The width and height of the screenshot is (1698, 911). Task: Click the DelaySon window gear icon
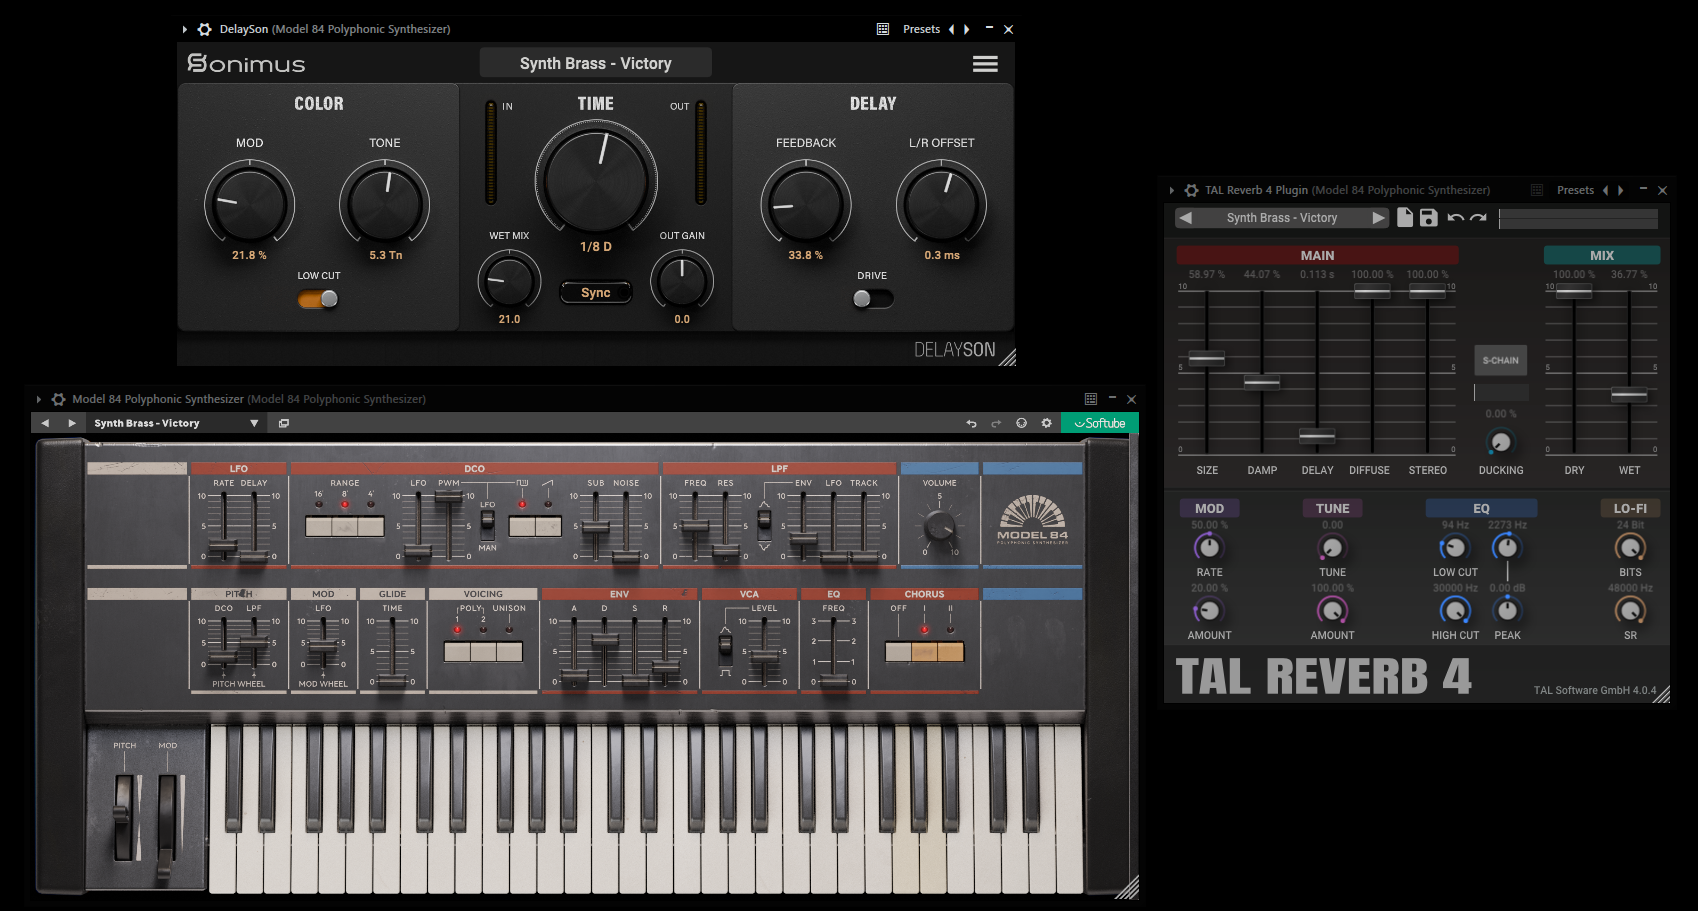point(205,29)
